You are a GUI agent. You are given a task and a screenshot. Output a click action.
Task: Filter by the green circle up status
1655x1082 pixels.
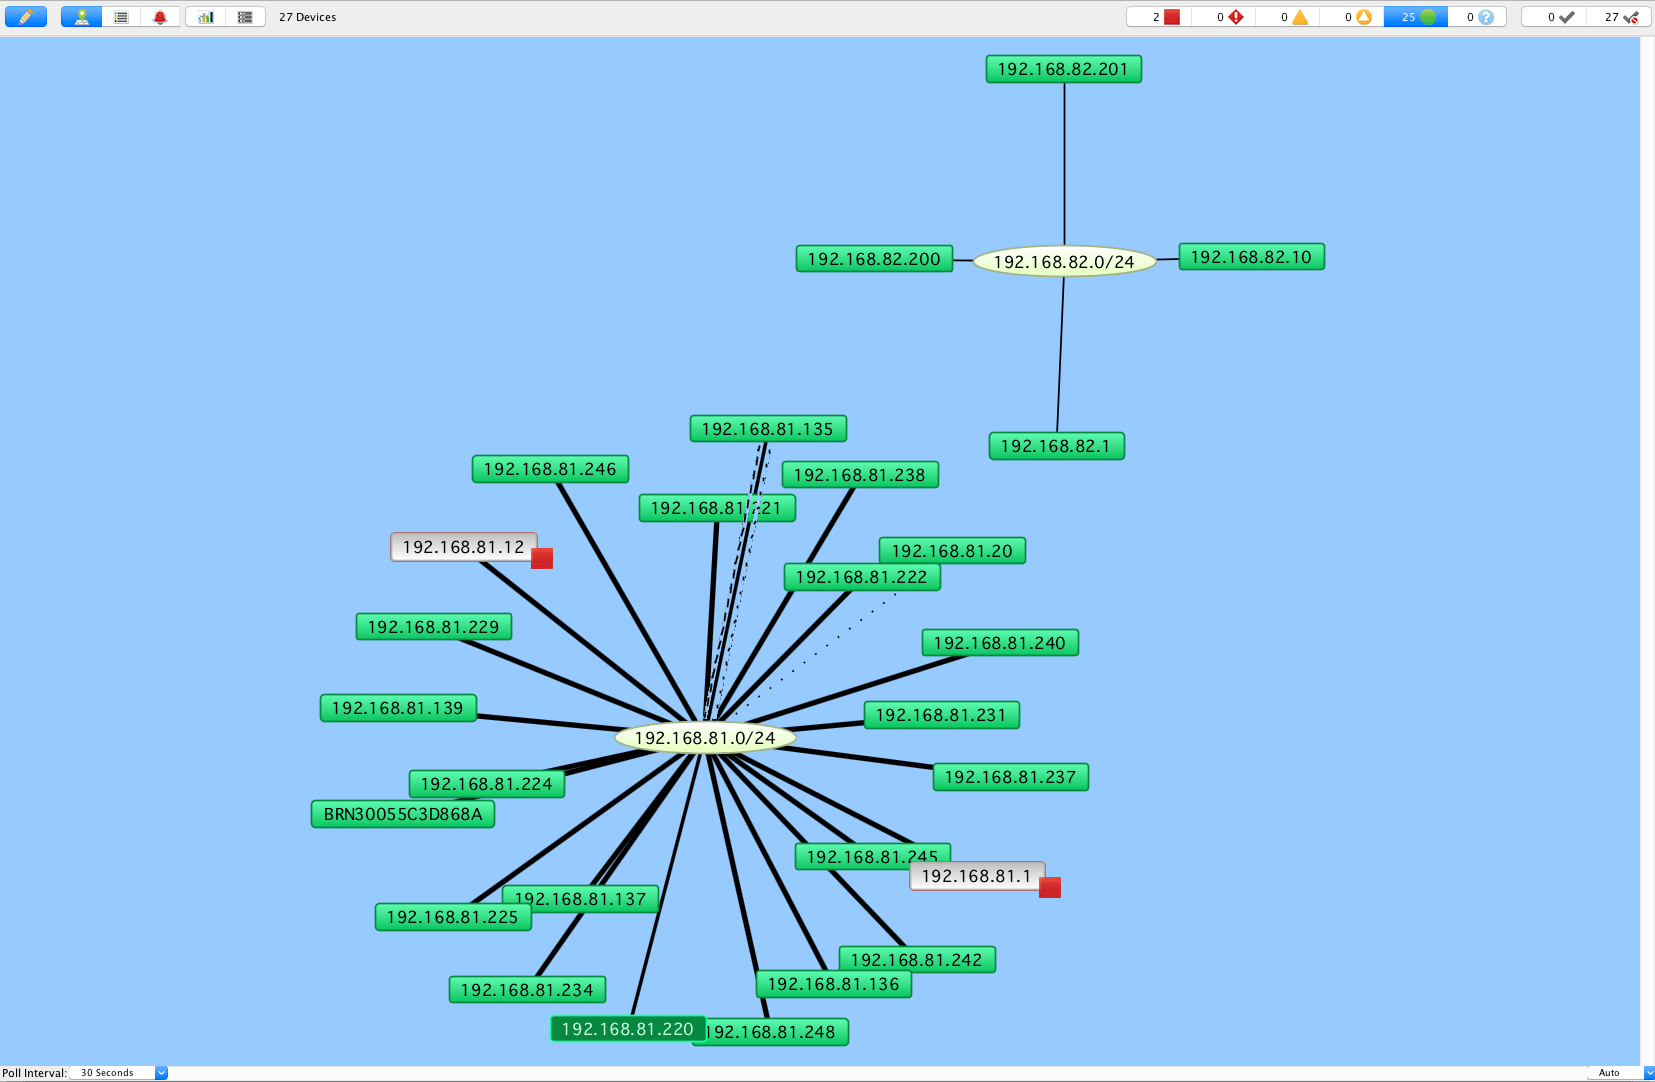click(x=1415, y=17)
